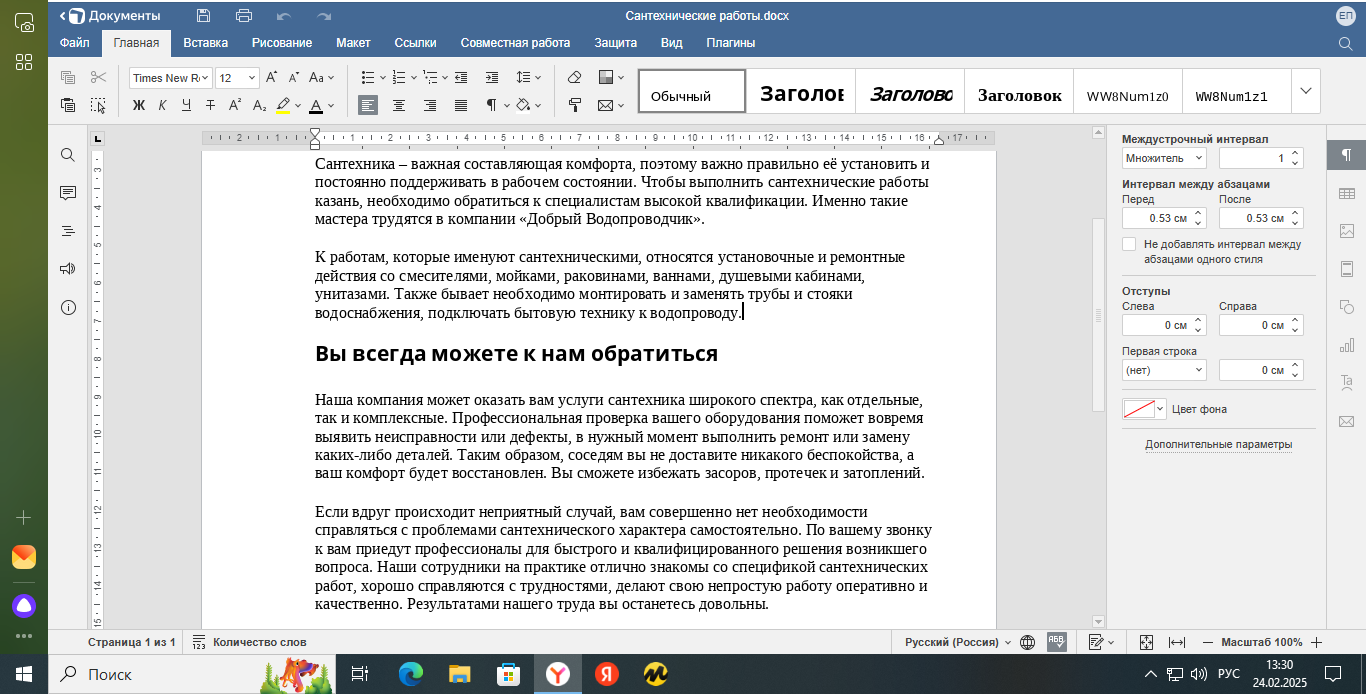The height and width of the screenshot is (694, 1366).
Task: Justify the text
Action: [x=461, y=105]
